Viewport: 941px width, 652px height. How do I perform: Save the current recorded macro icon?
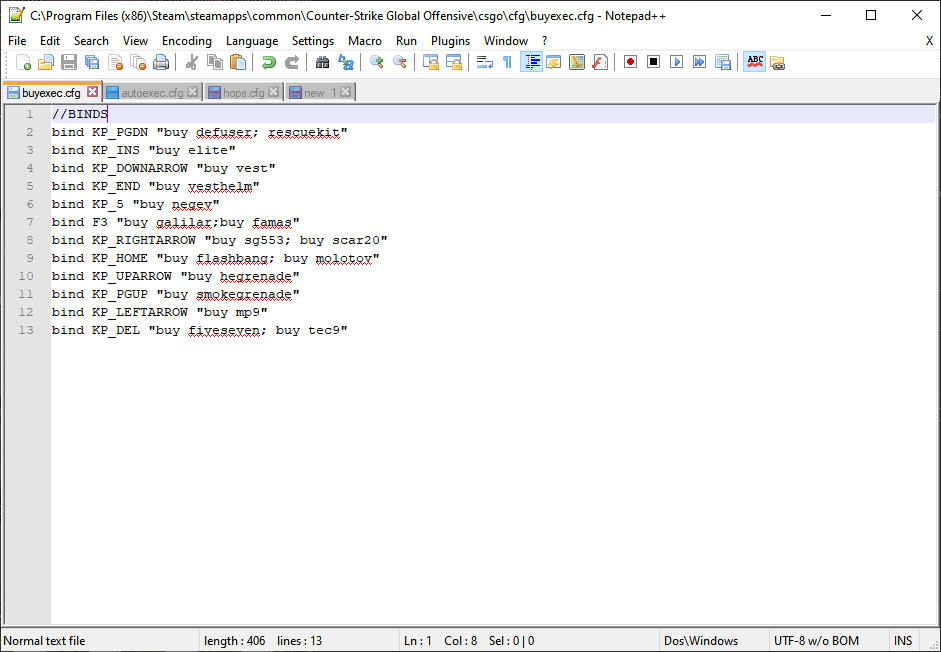coord(723,62)
